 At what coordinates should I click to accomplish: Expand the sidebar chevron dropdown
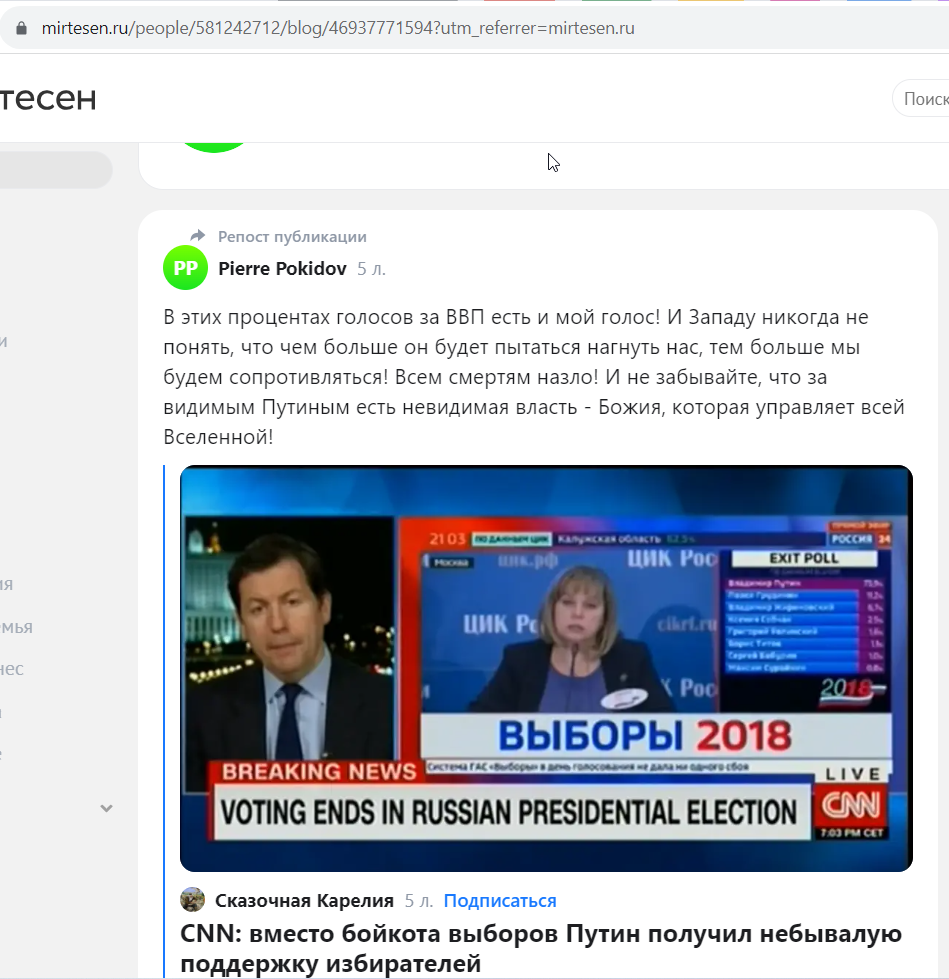point(106,808)
